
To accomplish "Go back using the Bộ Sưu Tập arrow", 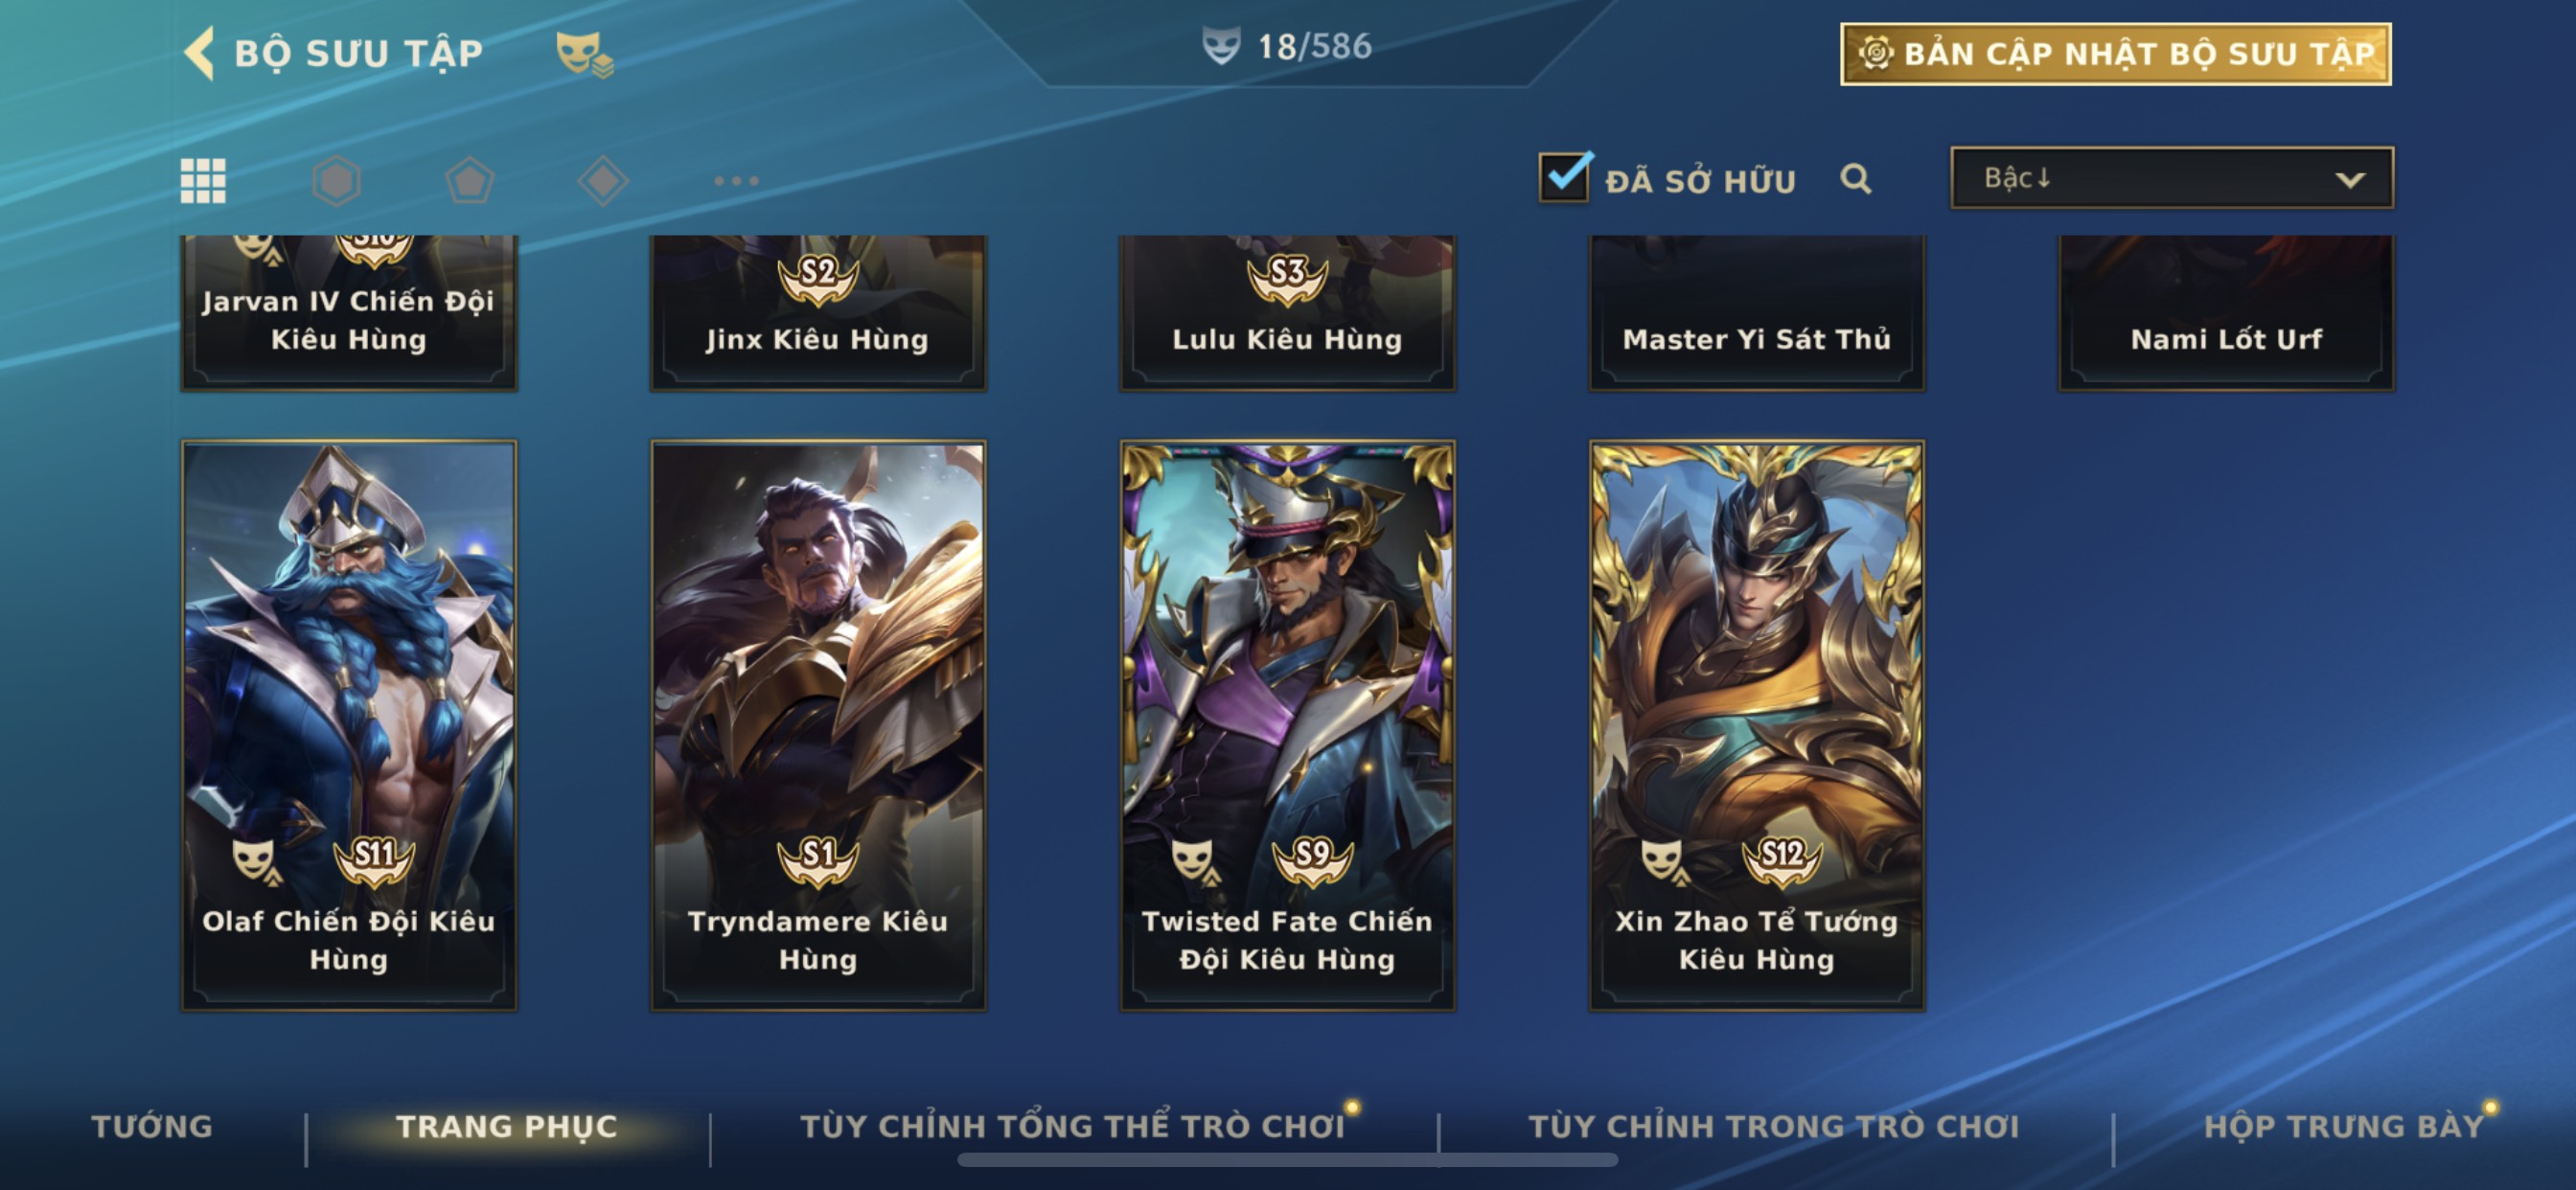I will (200, 52).
